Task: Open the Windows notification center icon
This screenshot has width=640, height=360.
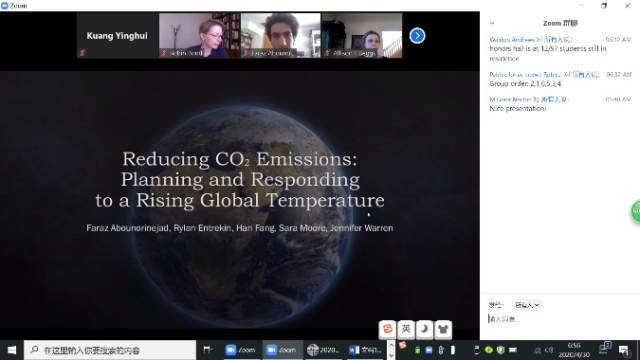Action: pyautogui.click(x=623, y=350)
